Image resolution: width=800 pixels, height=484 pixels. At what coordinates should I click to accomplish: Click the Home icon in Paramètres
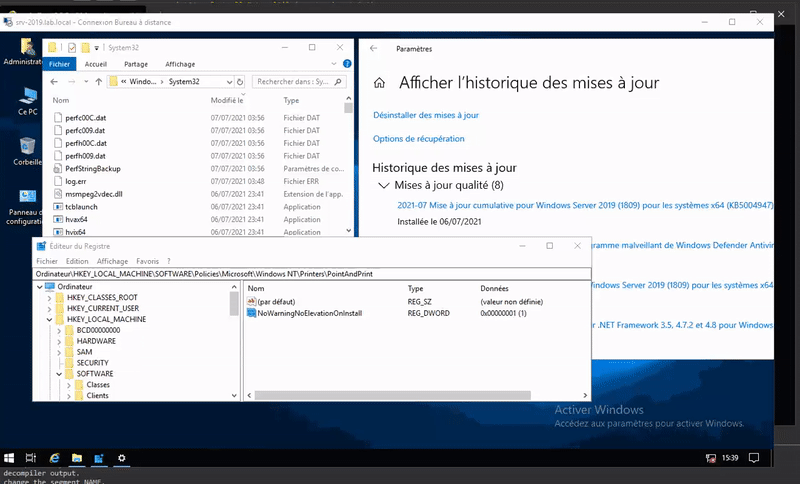[379, 83]
